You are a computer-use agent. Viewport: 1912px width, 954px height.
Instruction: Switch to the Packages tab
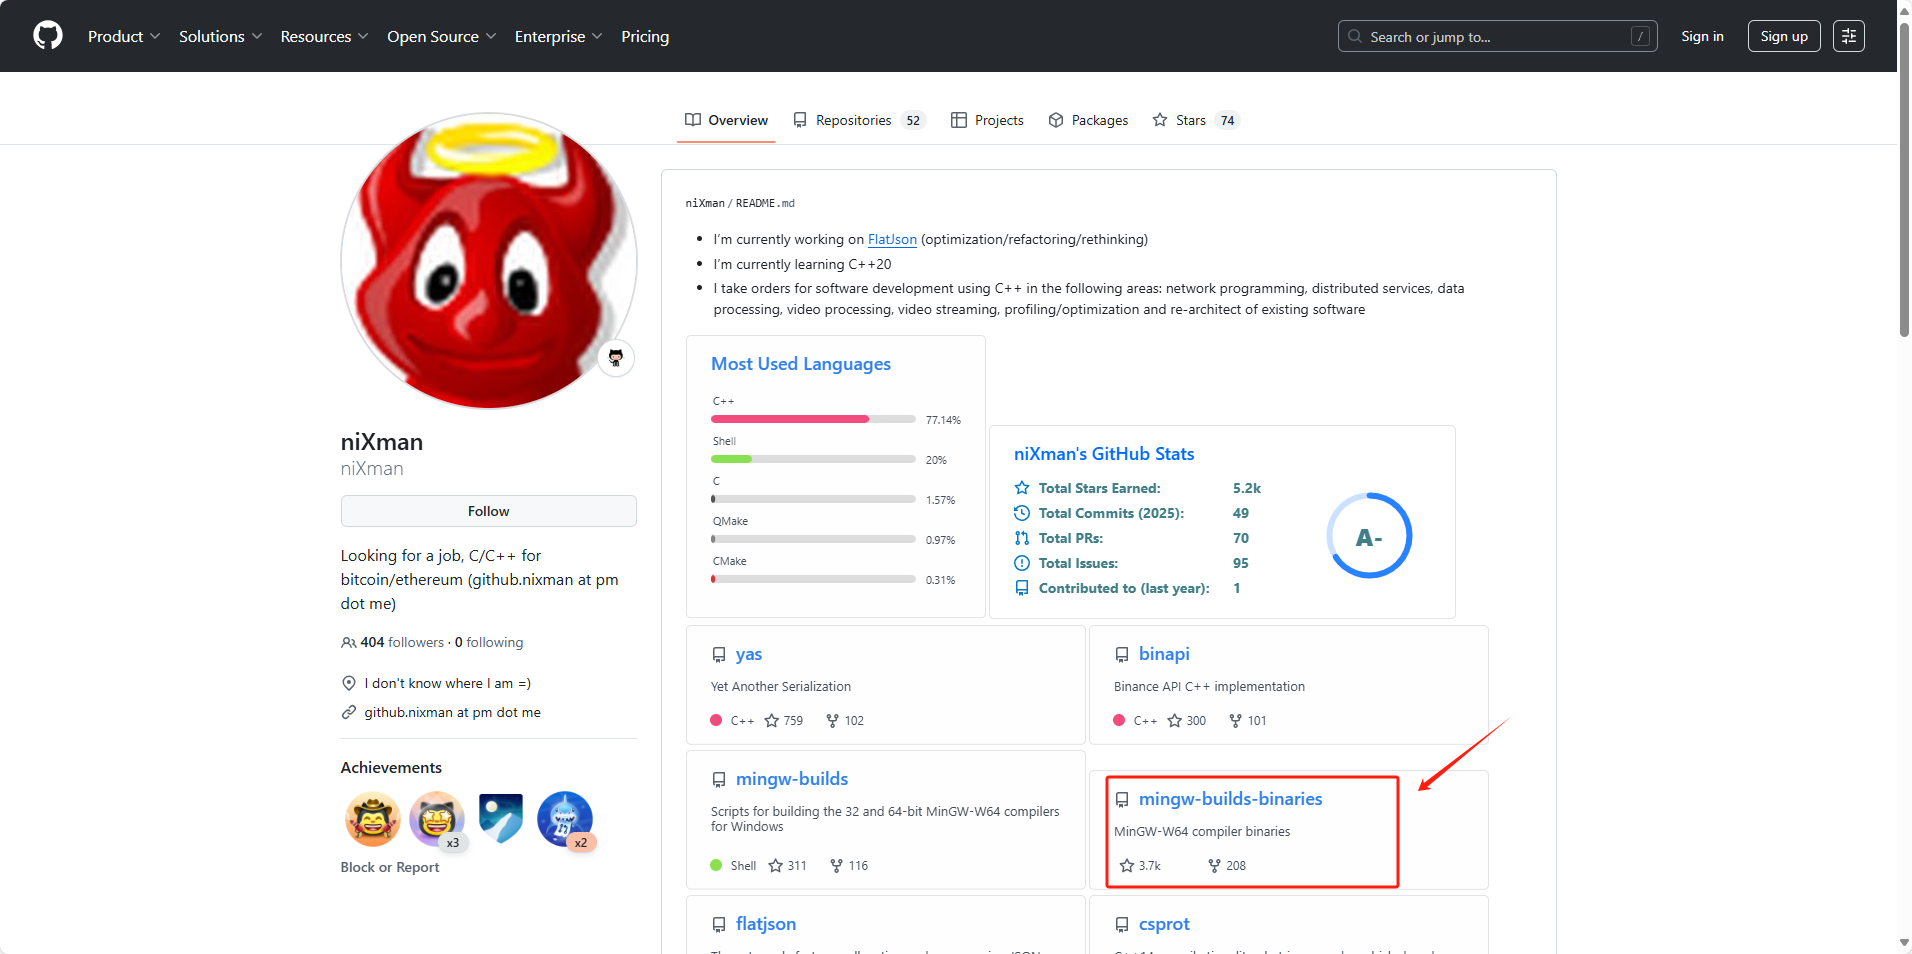1088,120
